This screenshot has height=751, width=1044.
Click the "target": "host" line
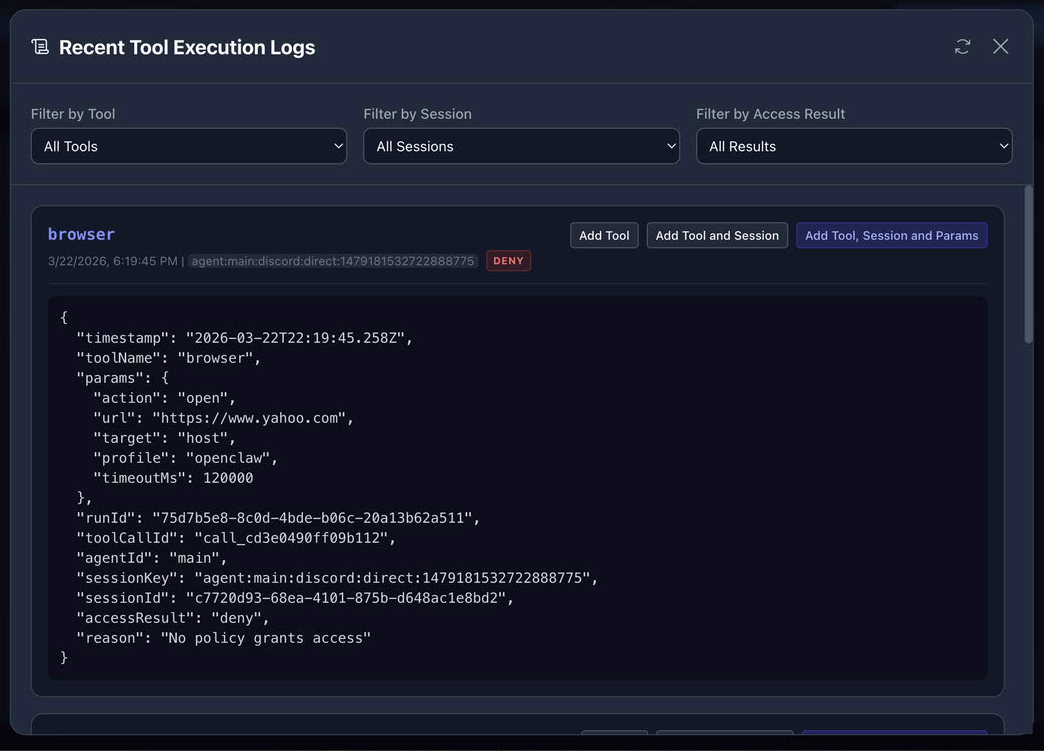164,438
